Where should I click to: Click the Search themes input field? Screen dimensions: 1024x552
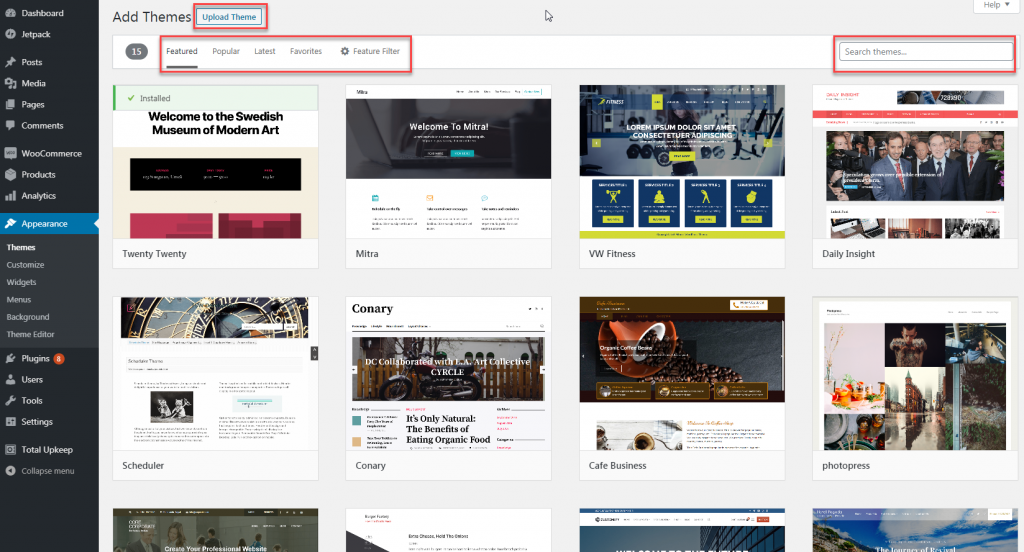[924, 52]
